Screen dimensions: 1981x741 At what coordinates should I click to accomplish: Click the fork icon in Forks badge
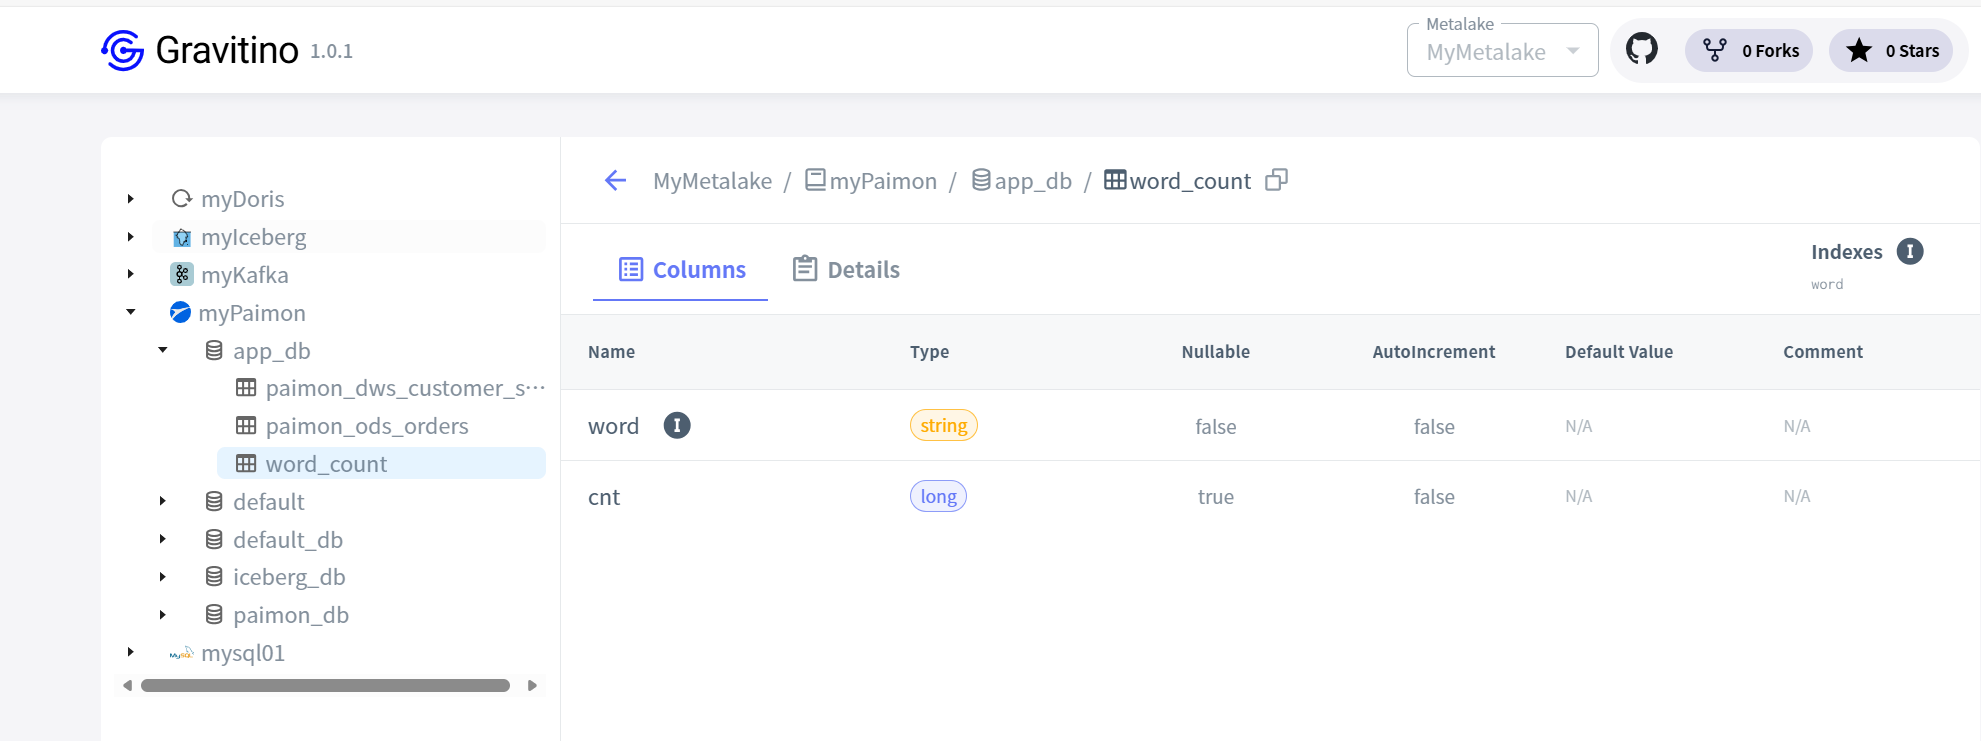[1715, 50]
